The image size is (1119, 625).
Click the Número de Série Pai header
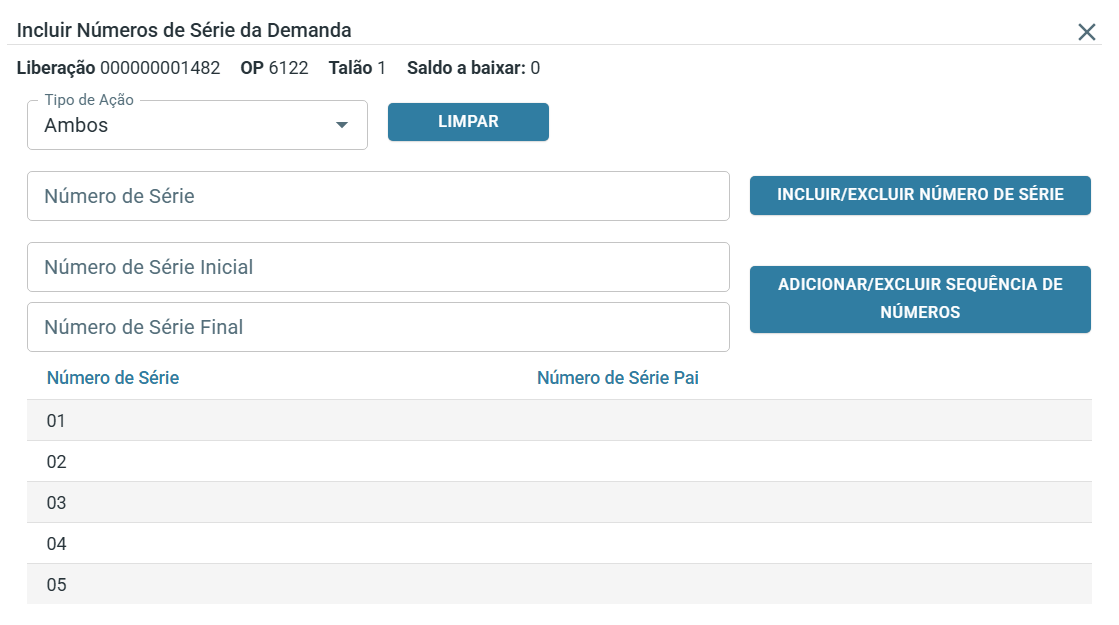coord(617,378)
